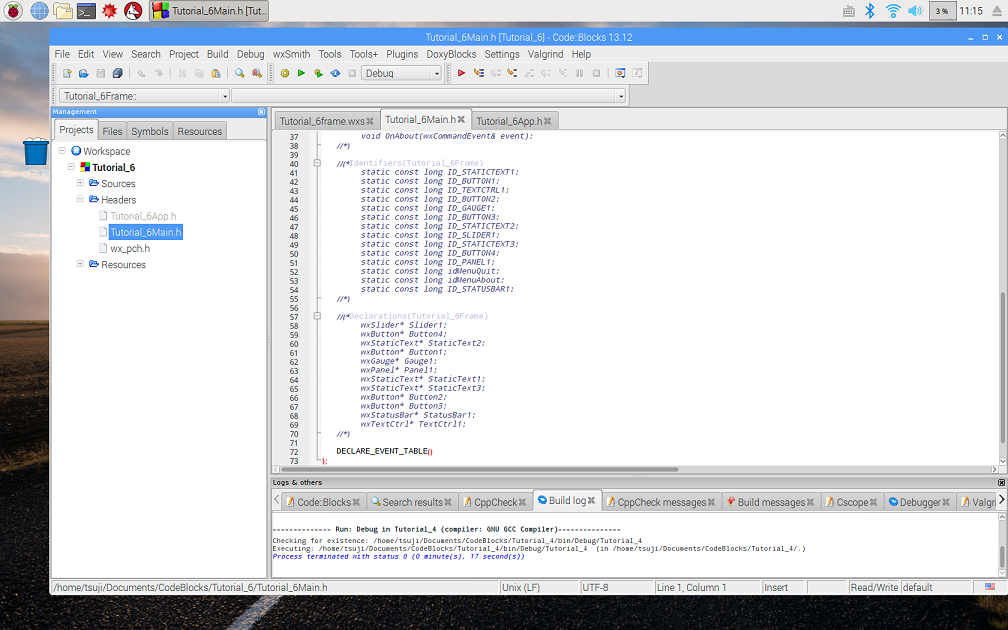The height and width of the screenshot is (630, 1008).
Task: Show more log tabs with right arrow
Action: click(x=1001, y=500)
